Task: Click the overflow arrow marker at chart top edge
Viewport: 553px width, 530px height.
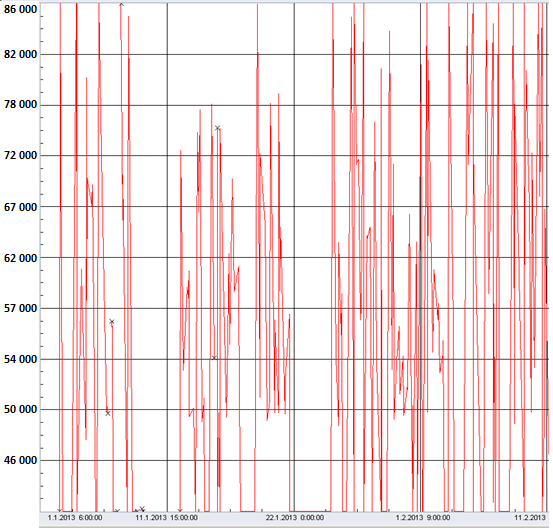Action: pos(121,5)
